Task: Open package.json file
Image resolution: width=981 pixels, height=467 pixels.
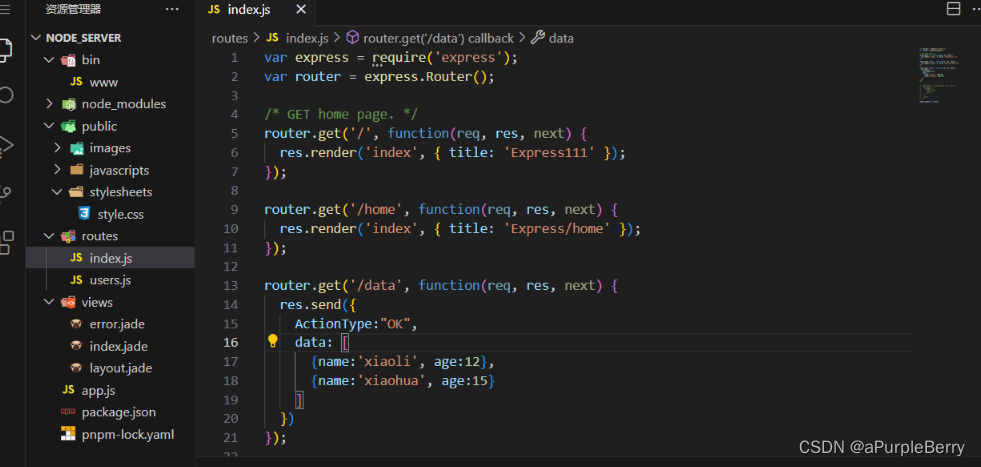Action: (119, 413)
